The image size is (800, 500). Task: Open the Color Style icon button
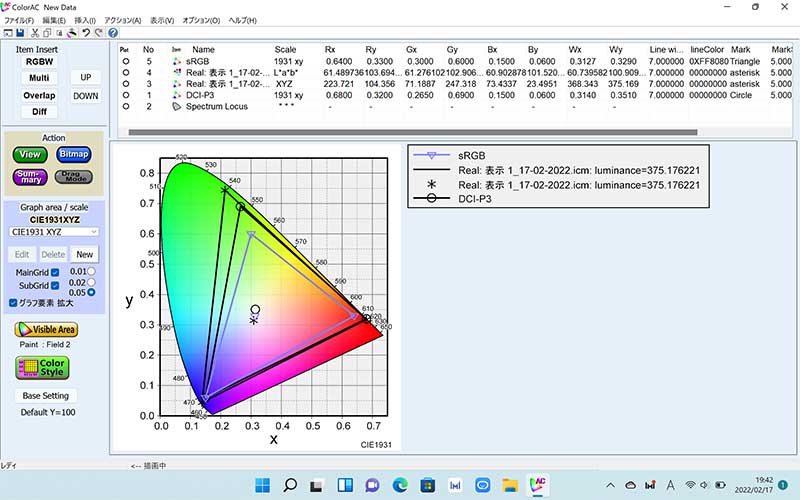pos(42,367)
